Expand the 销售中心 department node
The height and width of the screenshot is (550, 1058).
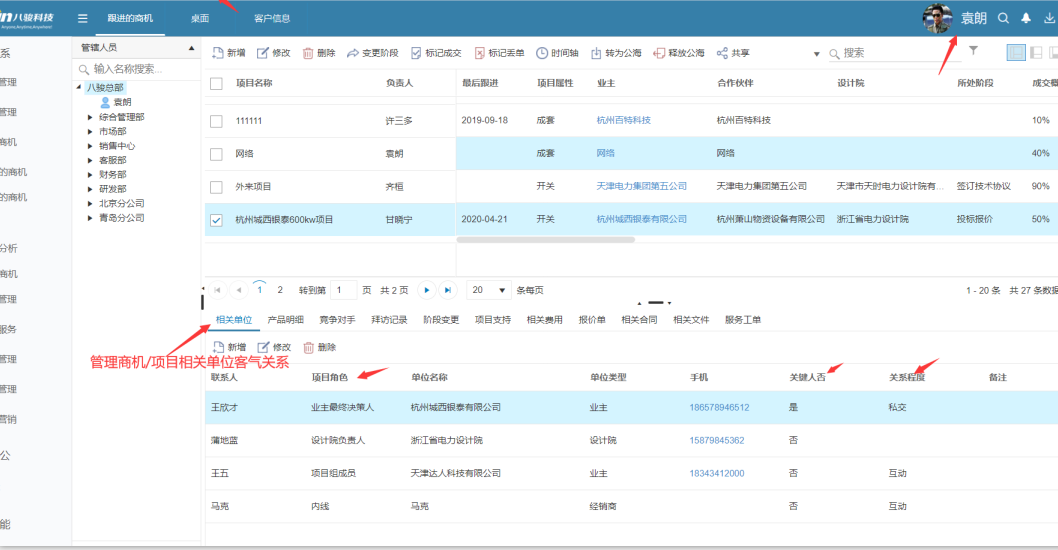pyautogui.click(x=90, y=146)
